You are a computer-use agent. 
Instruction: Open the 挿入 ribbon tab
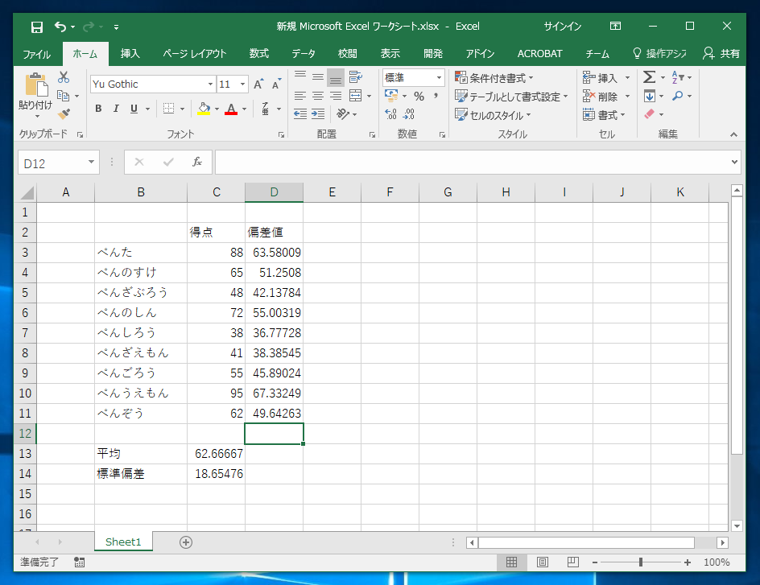130,53
